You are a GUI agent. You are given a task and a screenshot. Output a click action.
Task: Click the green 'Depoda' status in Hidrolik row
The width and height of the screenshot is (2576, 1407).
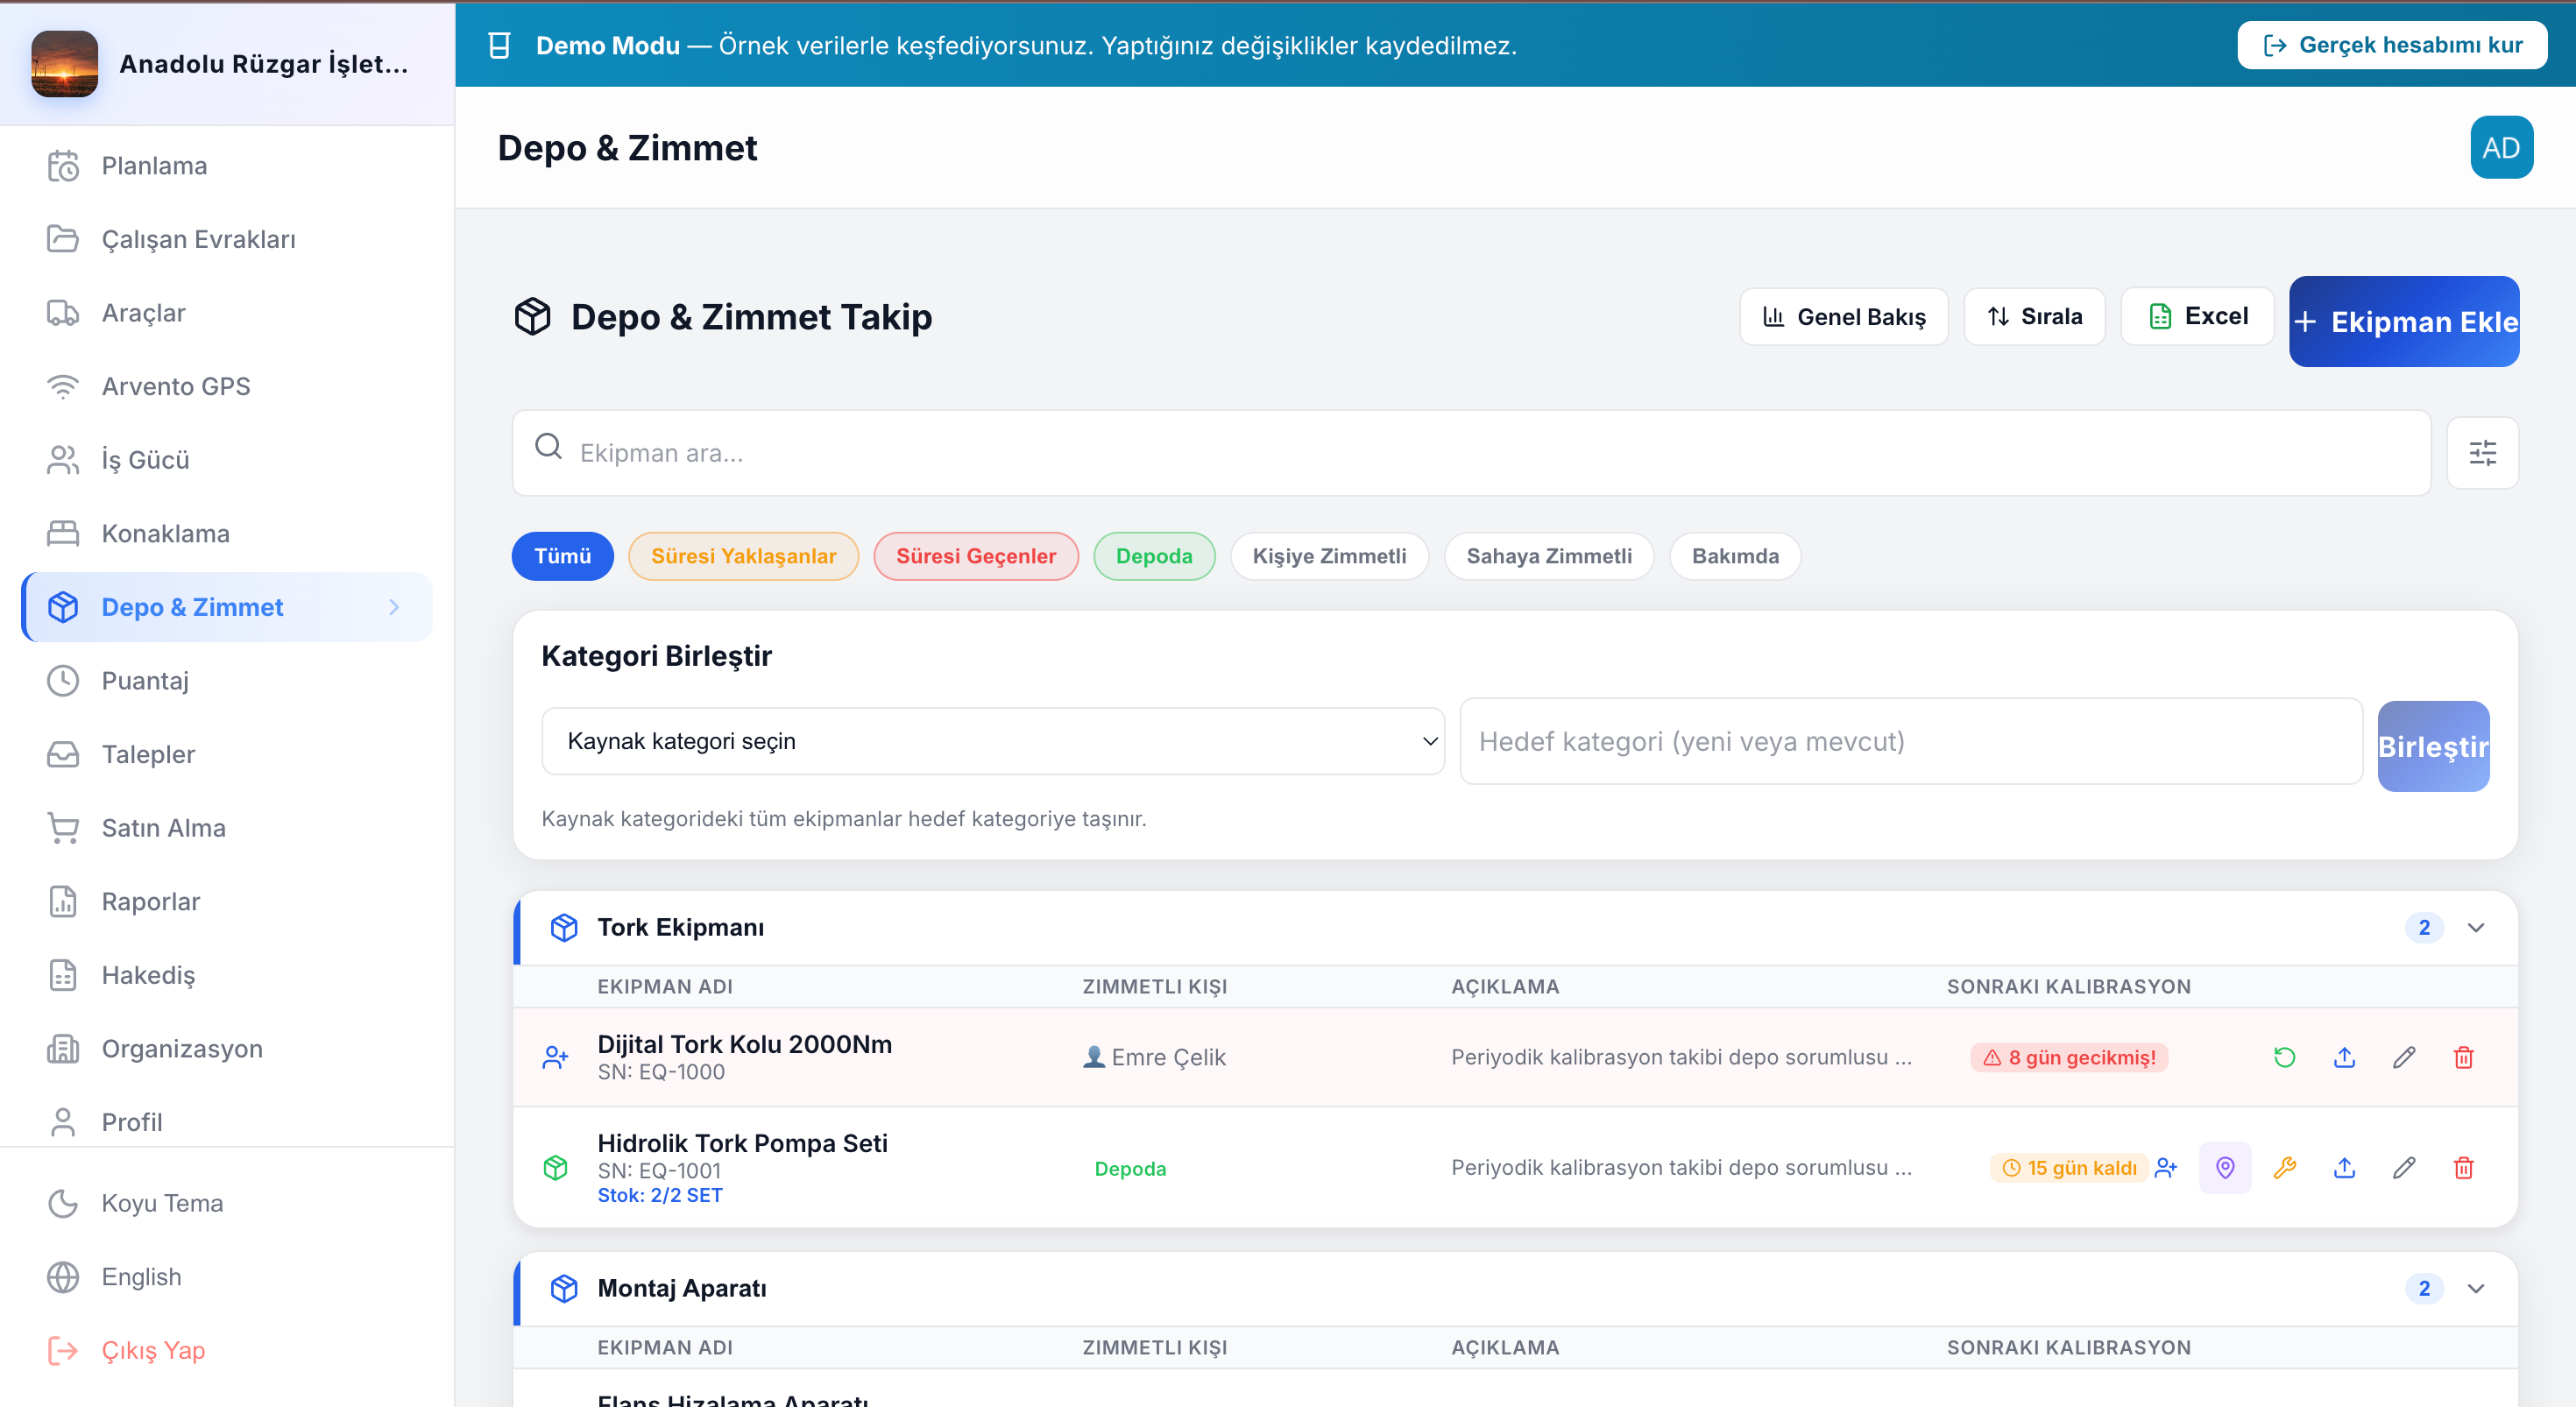pyautogui.click(x=1130, y=1168)
